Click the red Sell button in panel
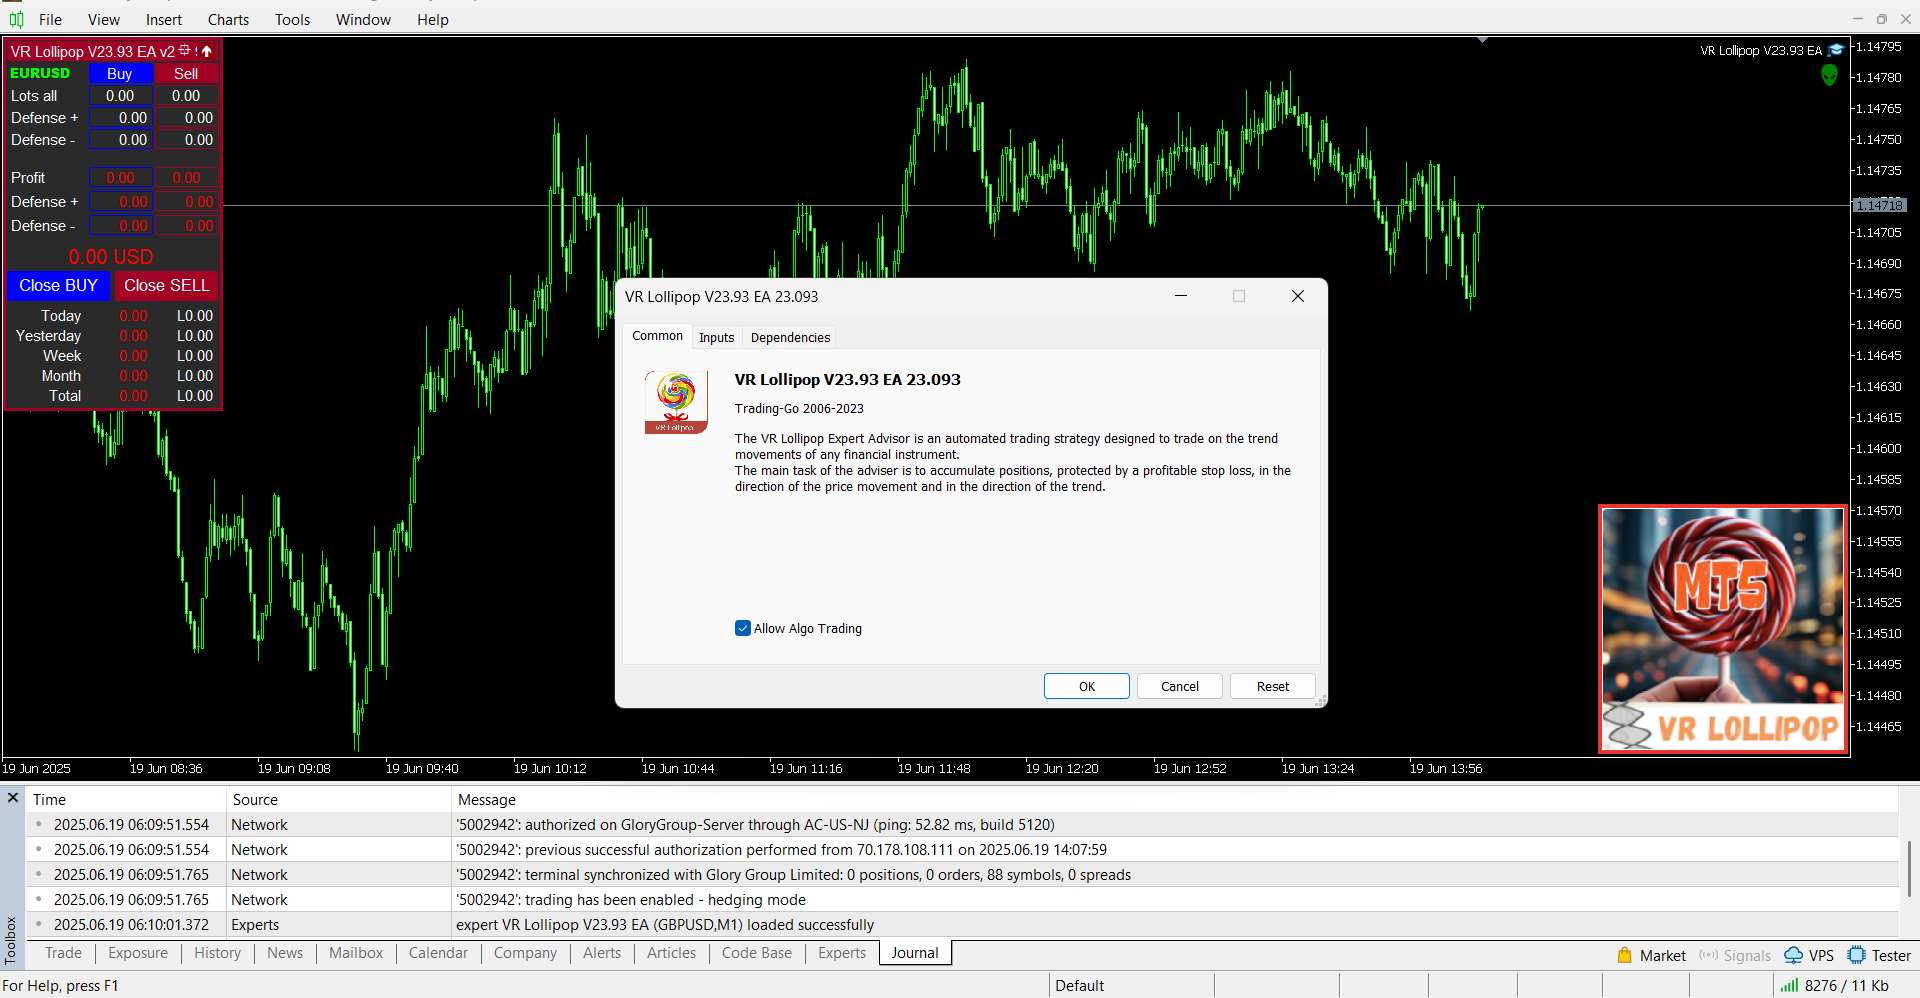This screenshot has height=998, width=1920. click(x=186, y=73)
